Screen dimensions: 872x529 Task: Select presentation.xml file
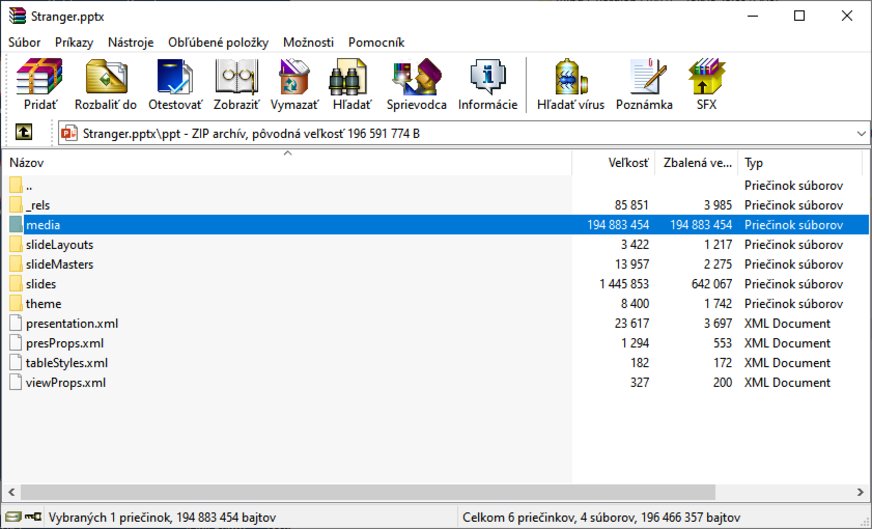point(72,323)
